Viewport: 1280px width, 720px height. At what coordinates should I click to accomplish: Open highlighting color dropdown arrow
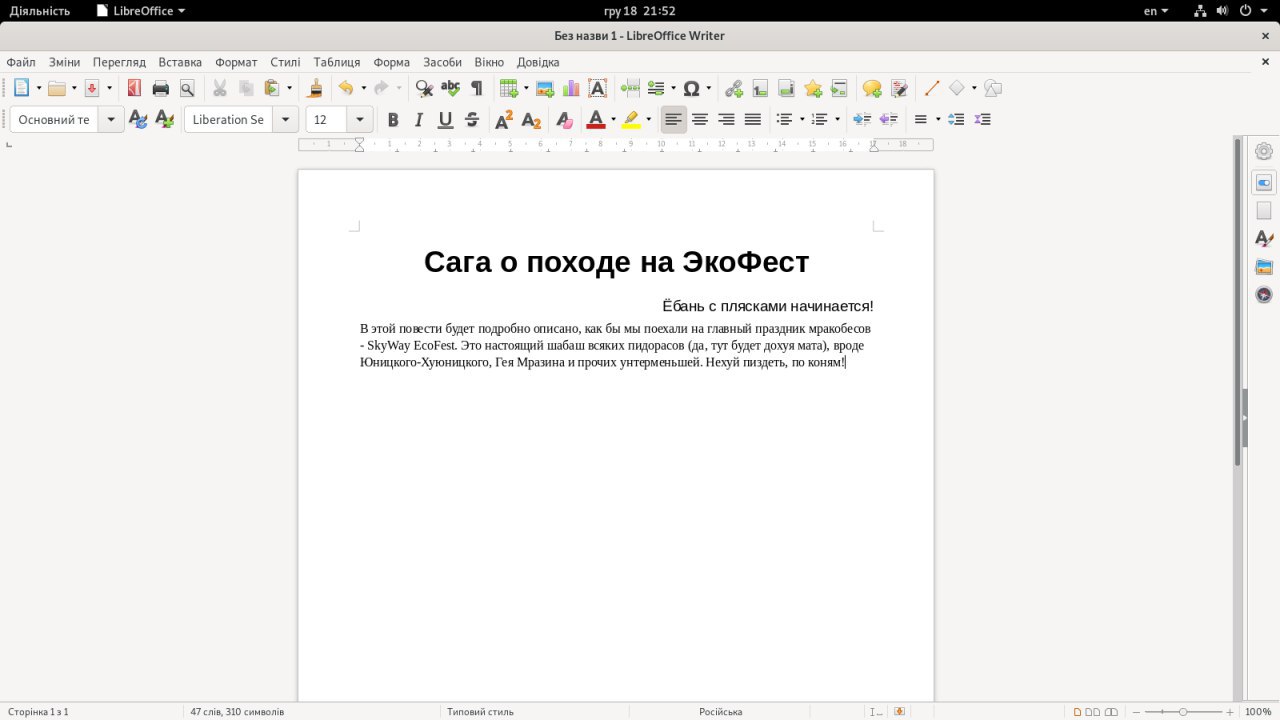tap(648, 120)
